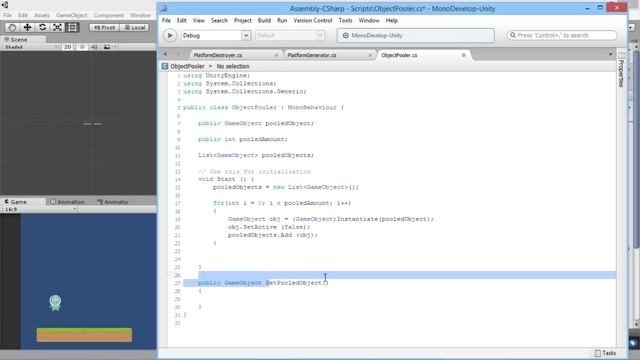The image size is (640, 360).
Task: Select Unity's Move tool
Action: point(27,27)
